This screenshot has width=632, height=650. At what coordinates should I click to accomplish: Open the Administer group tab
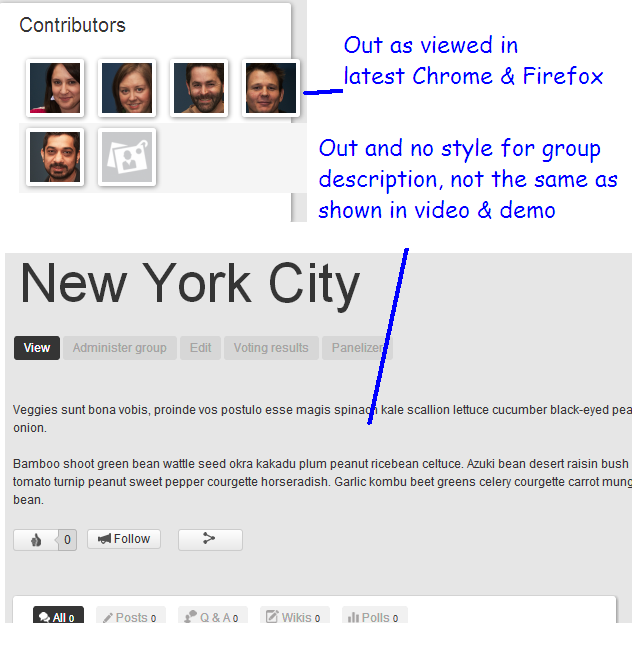(120, 348)
